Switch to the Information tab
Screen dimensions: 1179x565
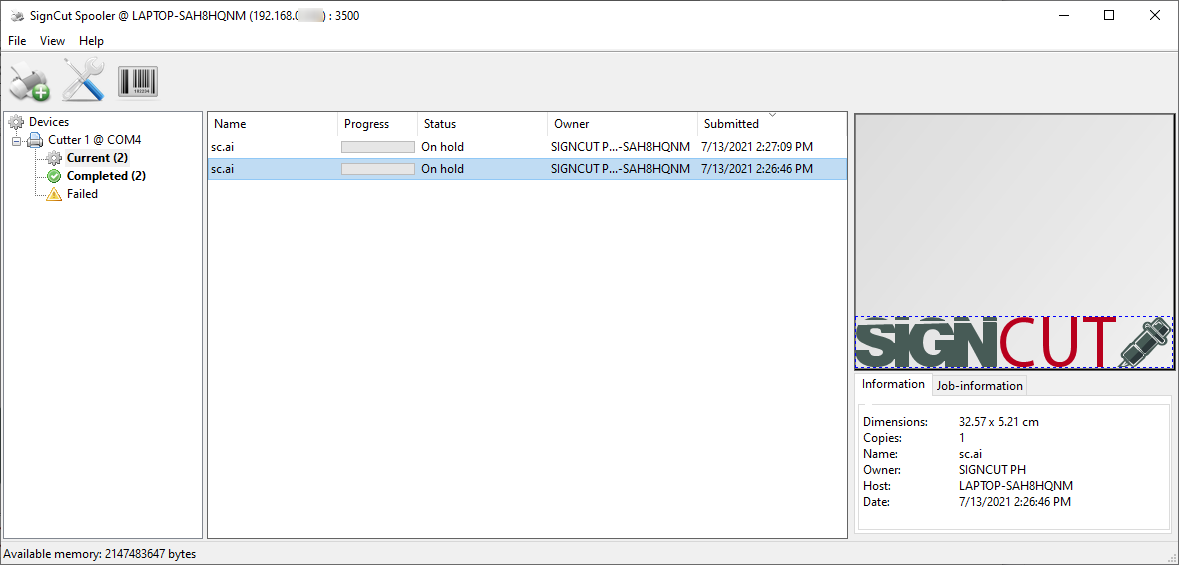pos(893,384)
